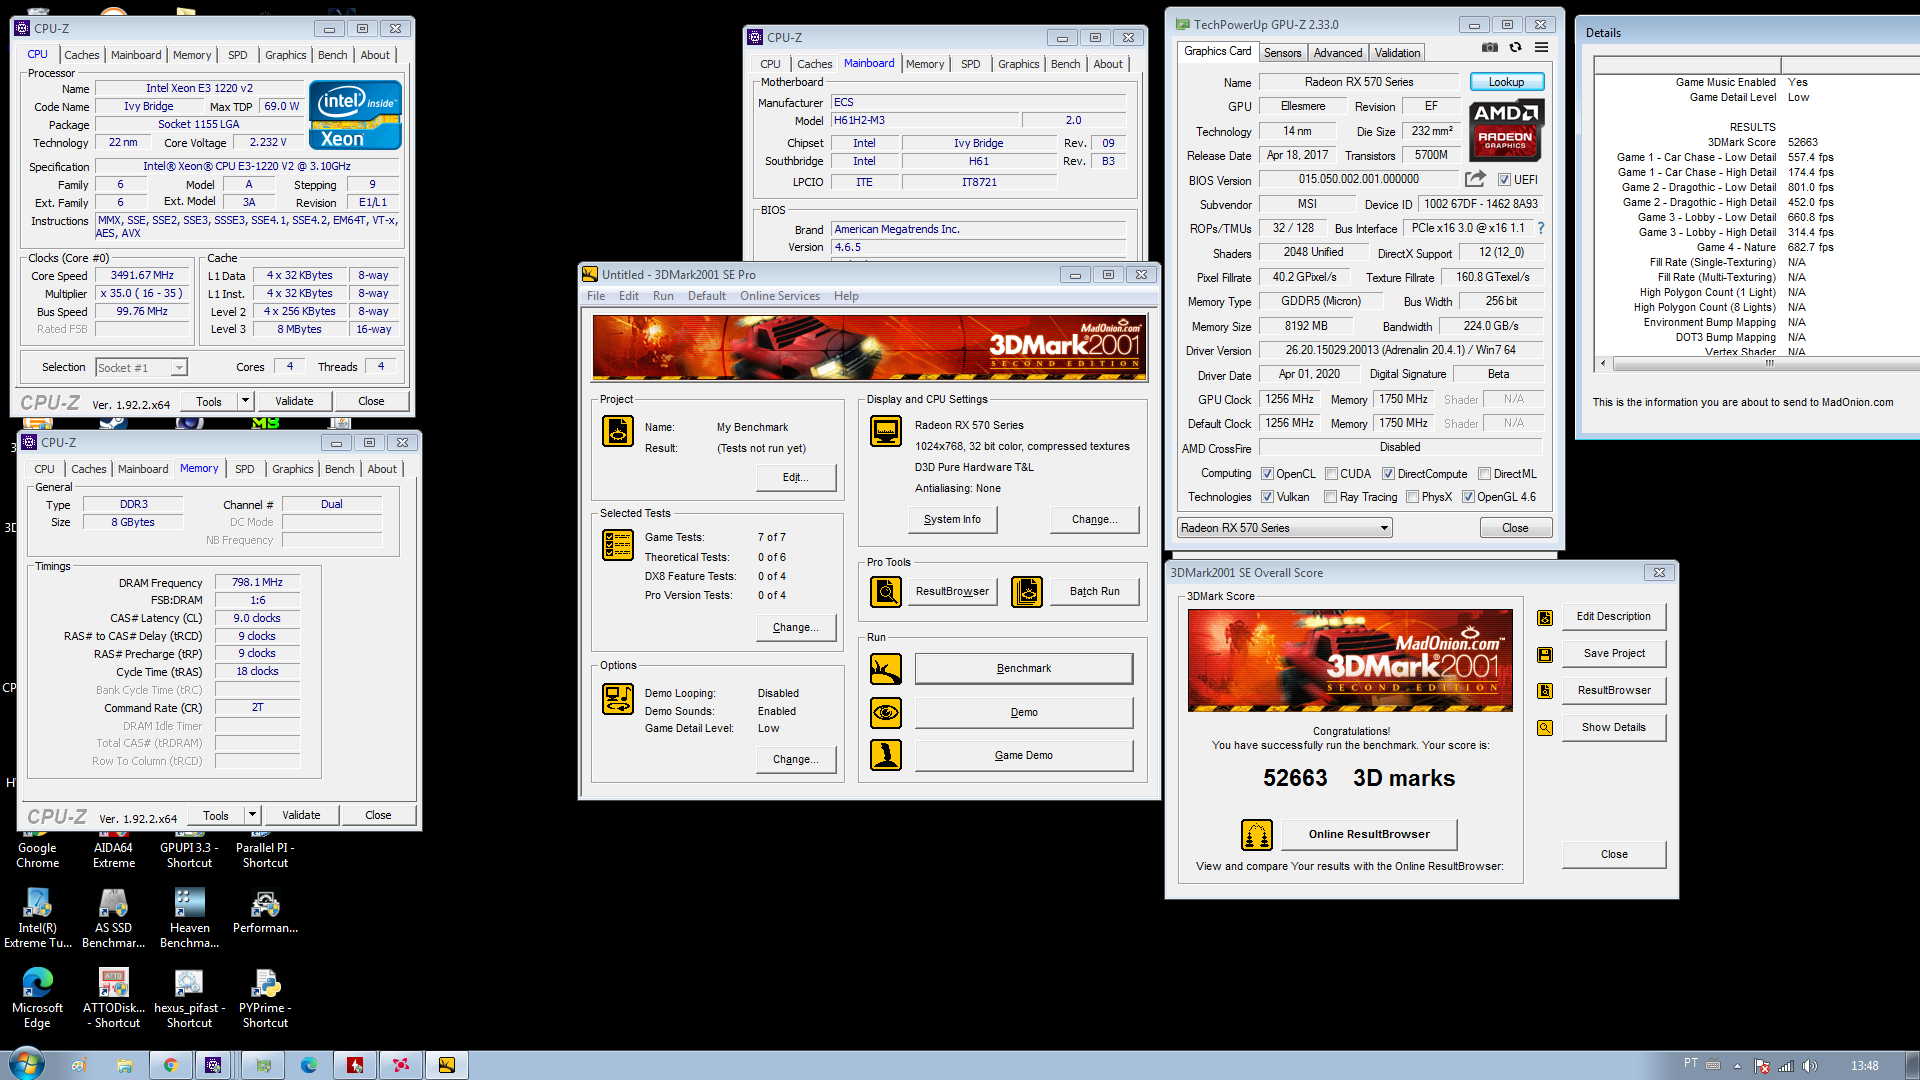This screenshot has width=1920, height=1080.
Task: Toggle the UEFI checkbox in GPU-Z
Action: [1504, 180]
